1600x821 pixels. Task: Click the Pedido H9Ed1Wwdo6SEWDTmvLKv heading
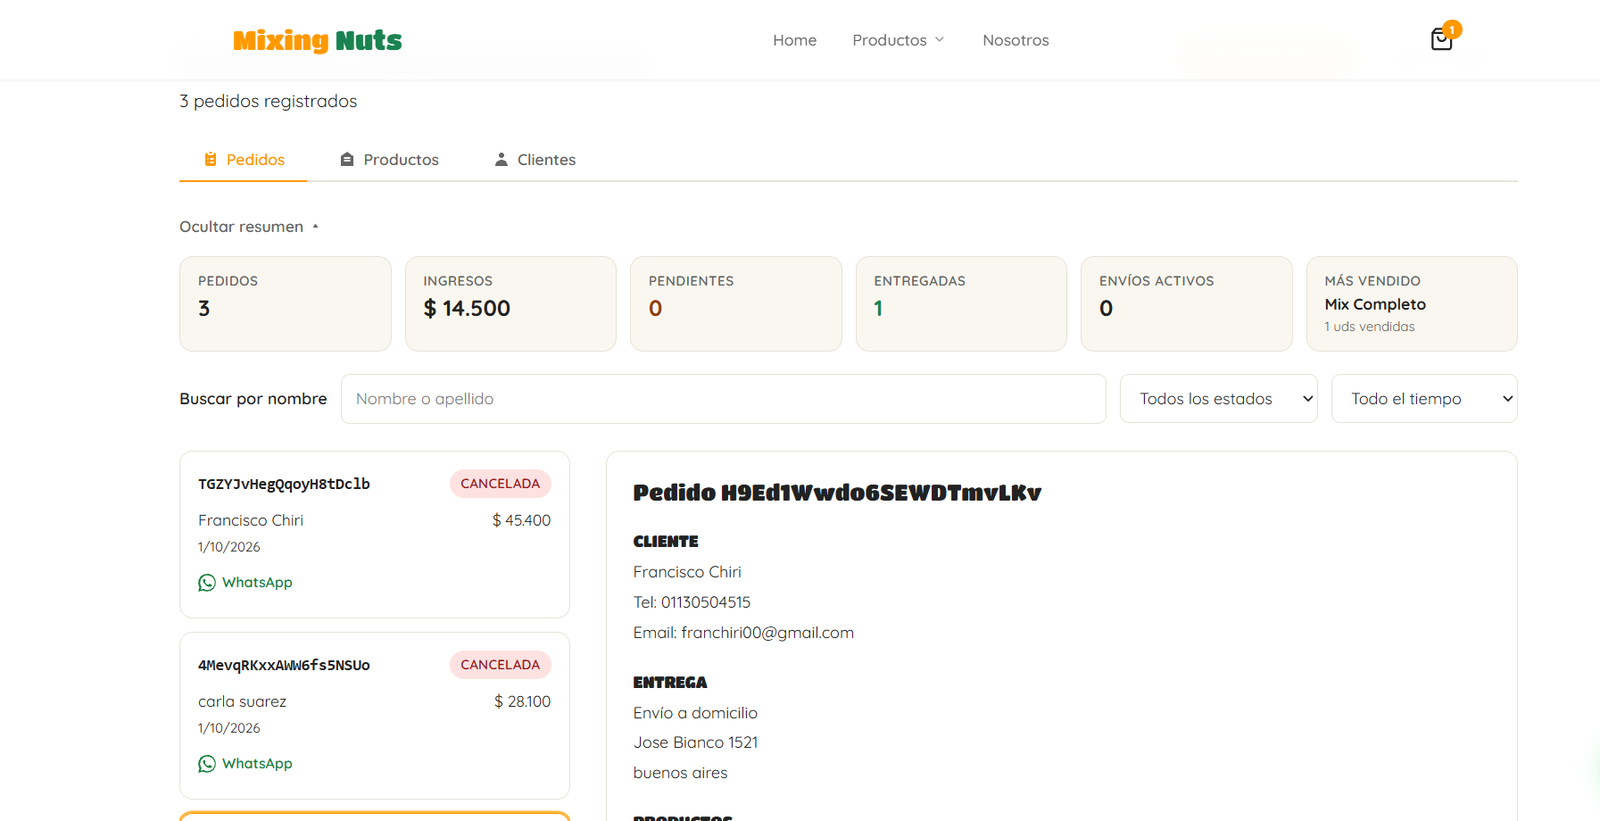click(x=837, y=493)
